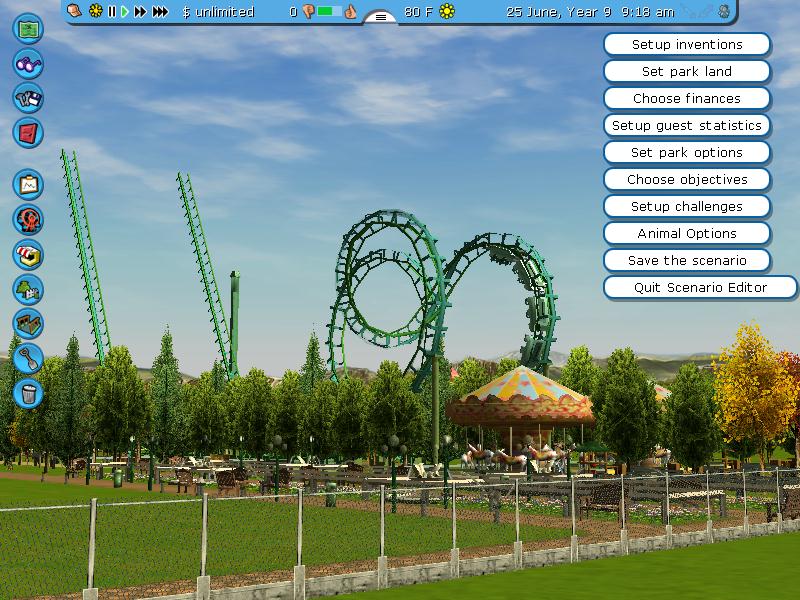Expand the top status bar tab
Viewport: 800px width, 600px height.
pos(380,16)
